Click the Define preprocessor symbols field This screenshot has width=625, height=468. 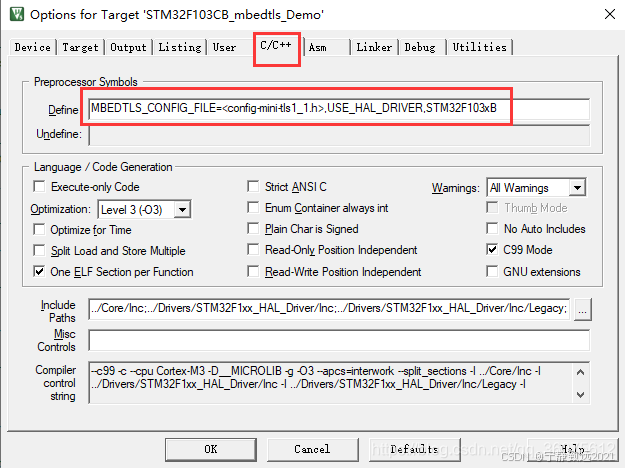[339, 108]
